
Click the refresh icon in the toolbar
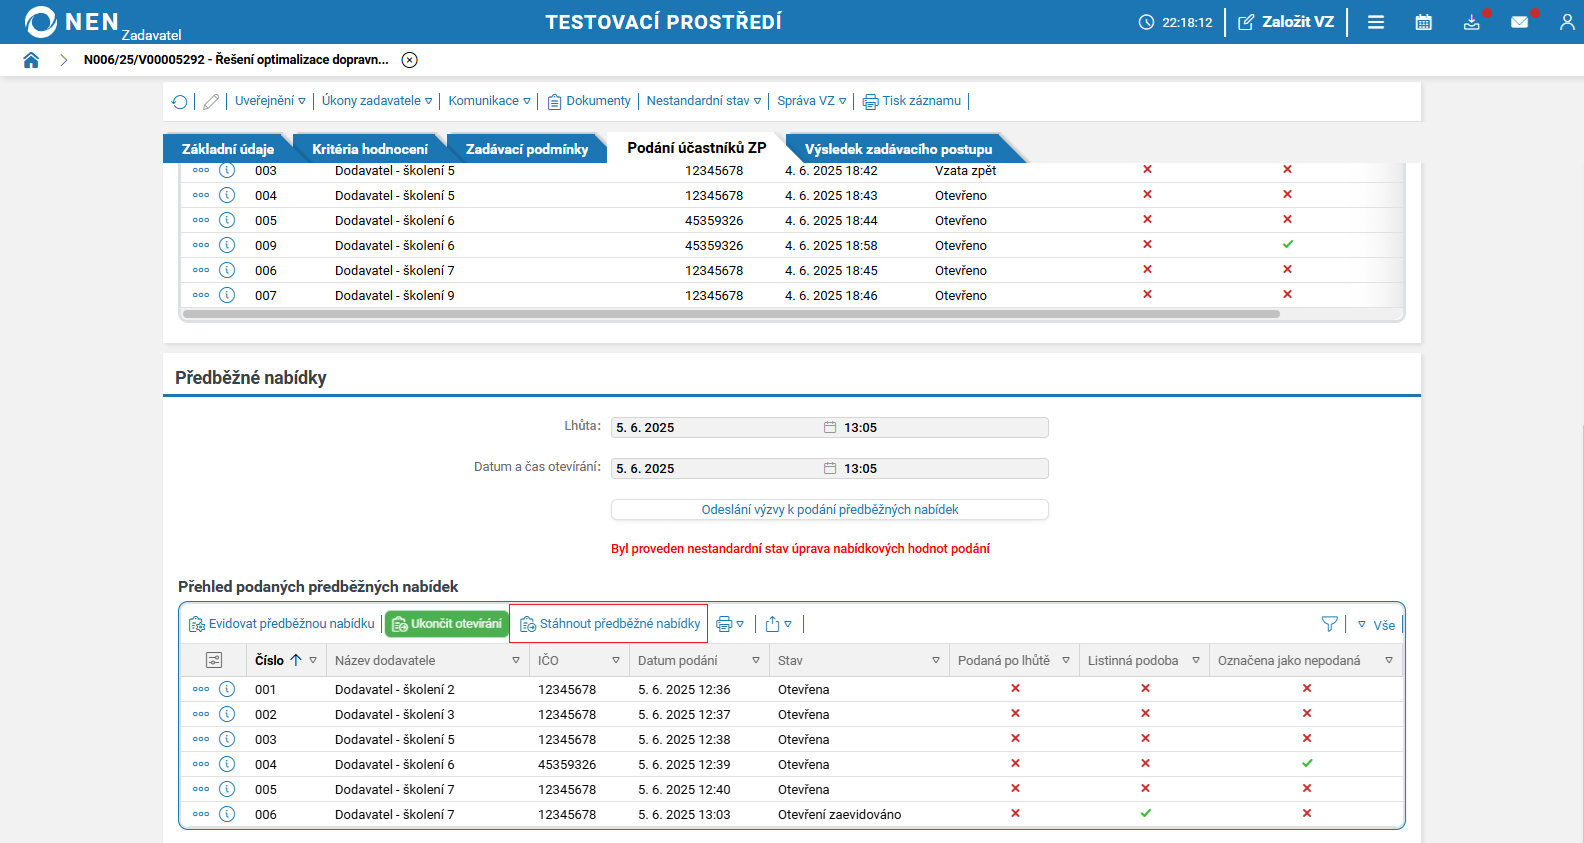click(180, 101)
